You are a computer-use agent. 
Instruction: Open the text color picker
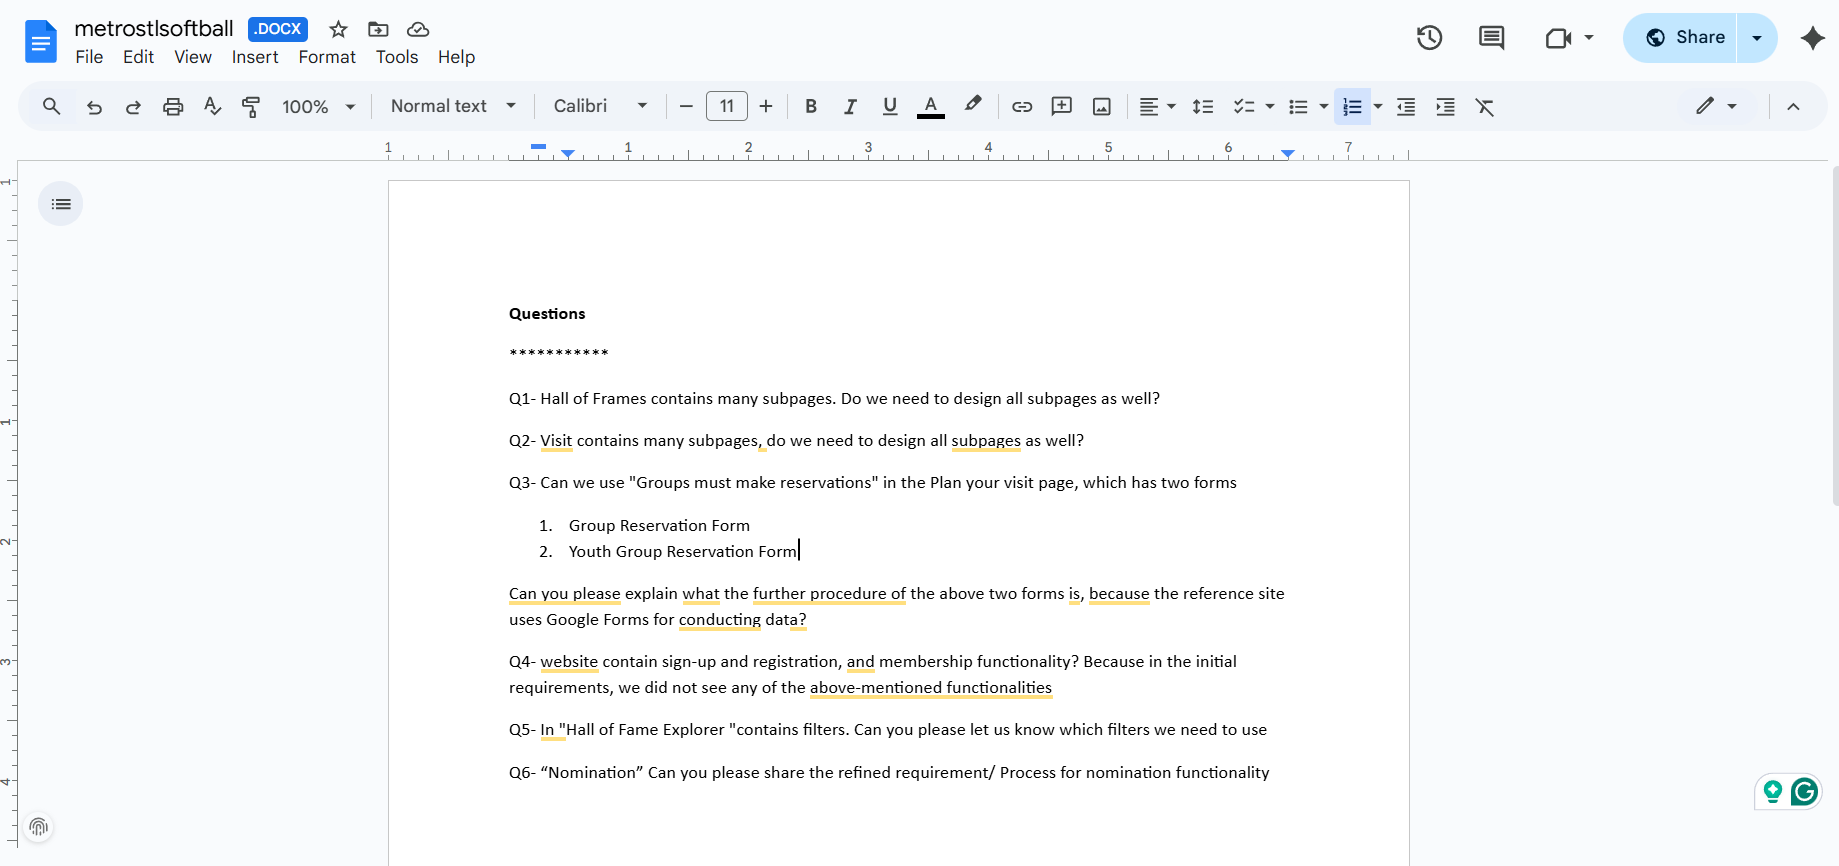click(931, 107)
